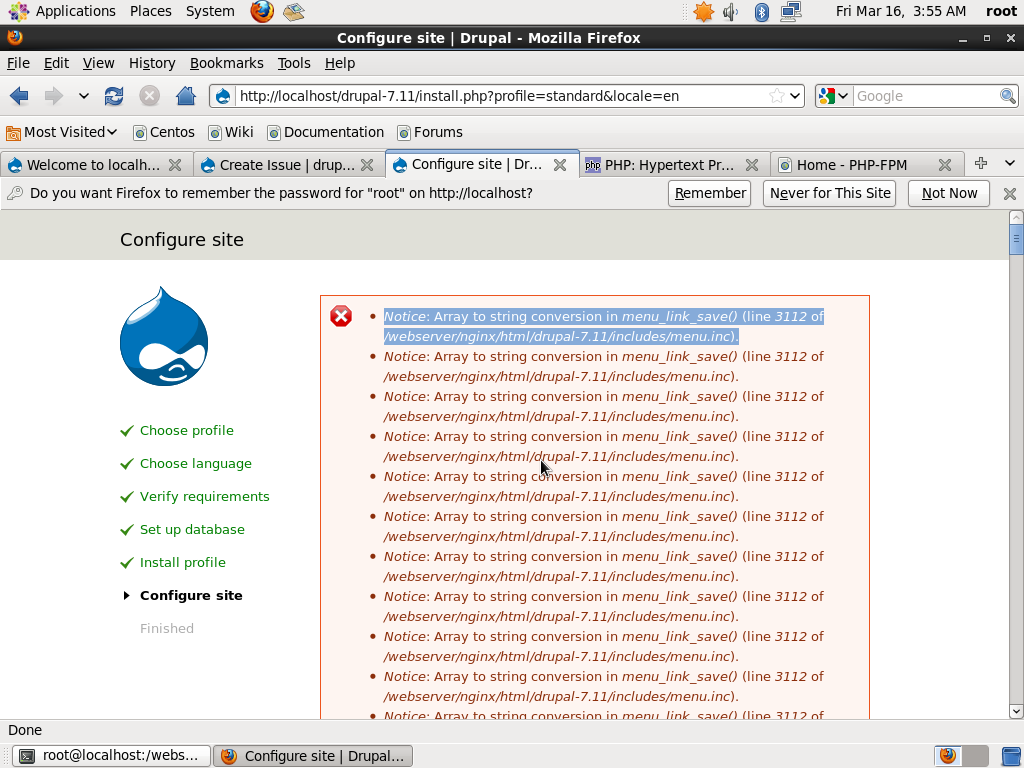
Task: Open a new tab with plus icon
Action: click(981, 164)
